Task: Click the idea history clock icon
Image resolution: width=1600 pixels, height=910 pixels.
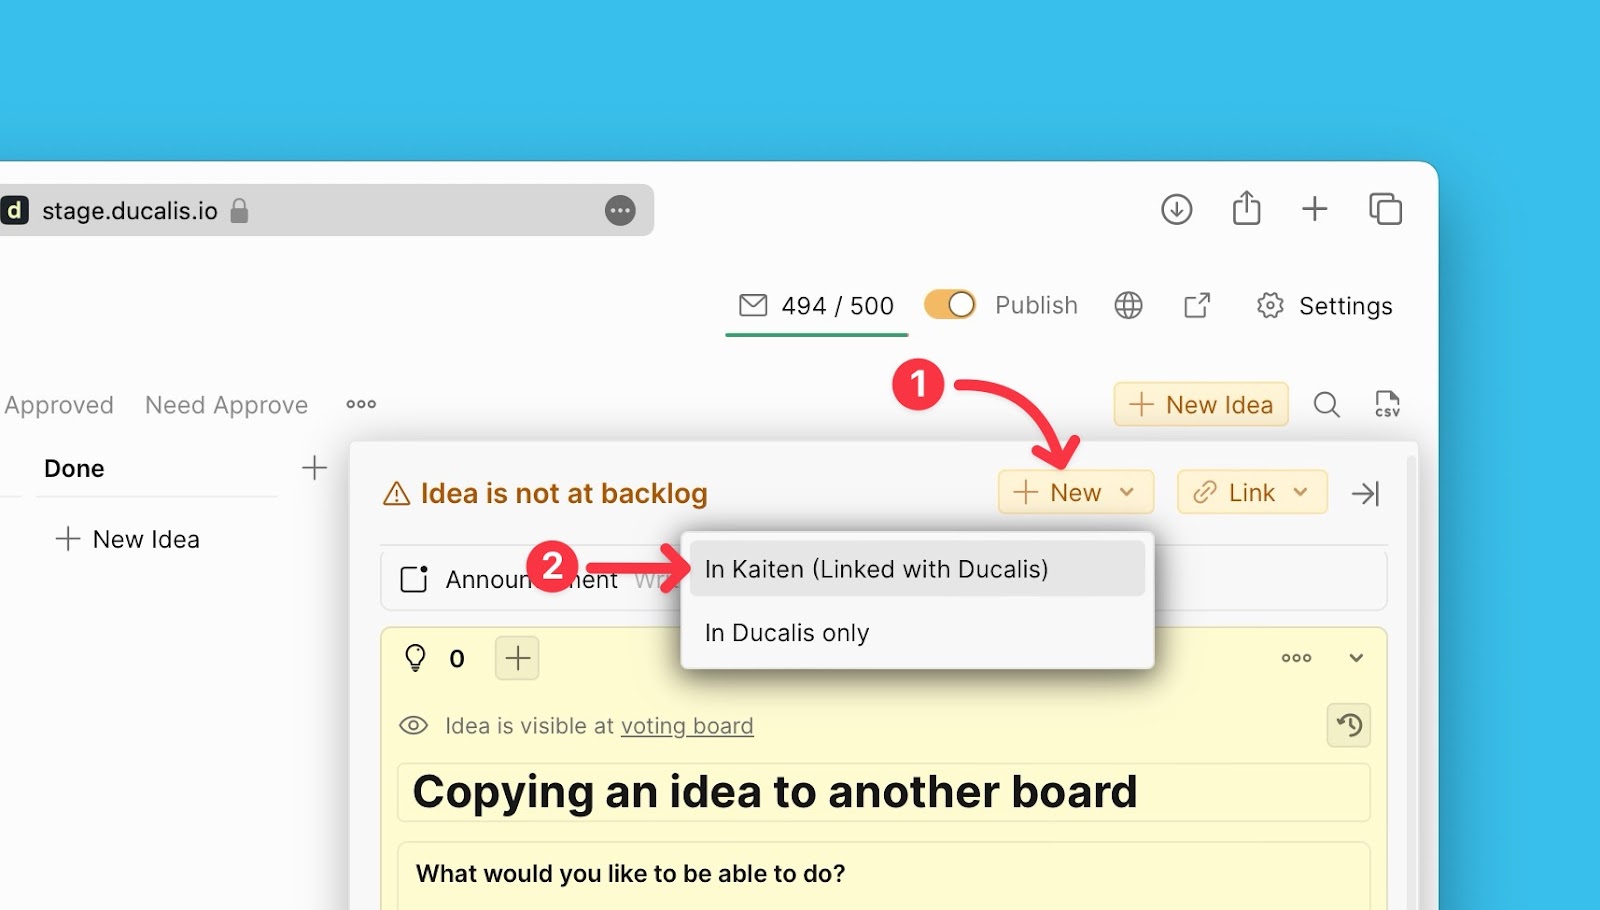Action: coord(1349,725)
